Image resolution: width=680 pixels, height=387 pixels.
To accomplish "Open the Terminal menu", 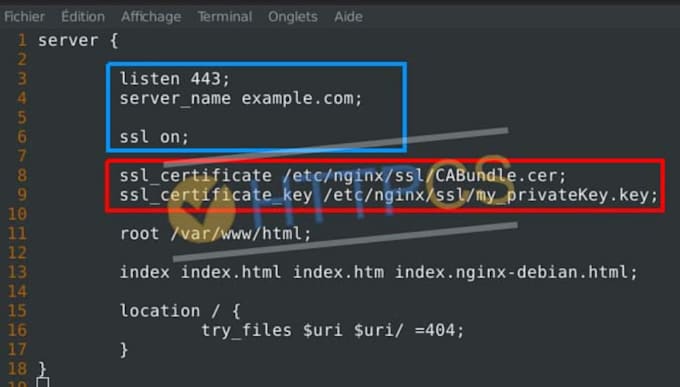I will coord(225,16).
